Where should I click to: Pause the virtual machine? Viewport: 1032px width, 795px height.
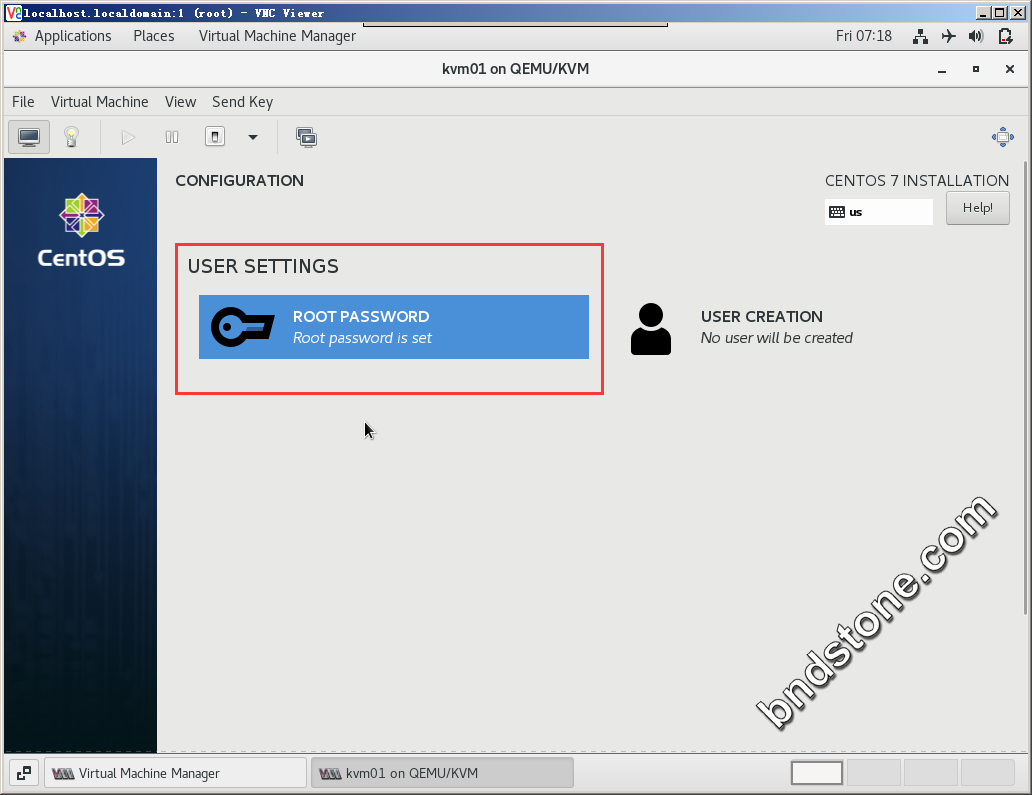point(172,137)
